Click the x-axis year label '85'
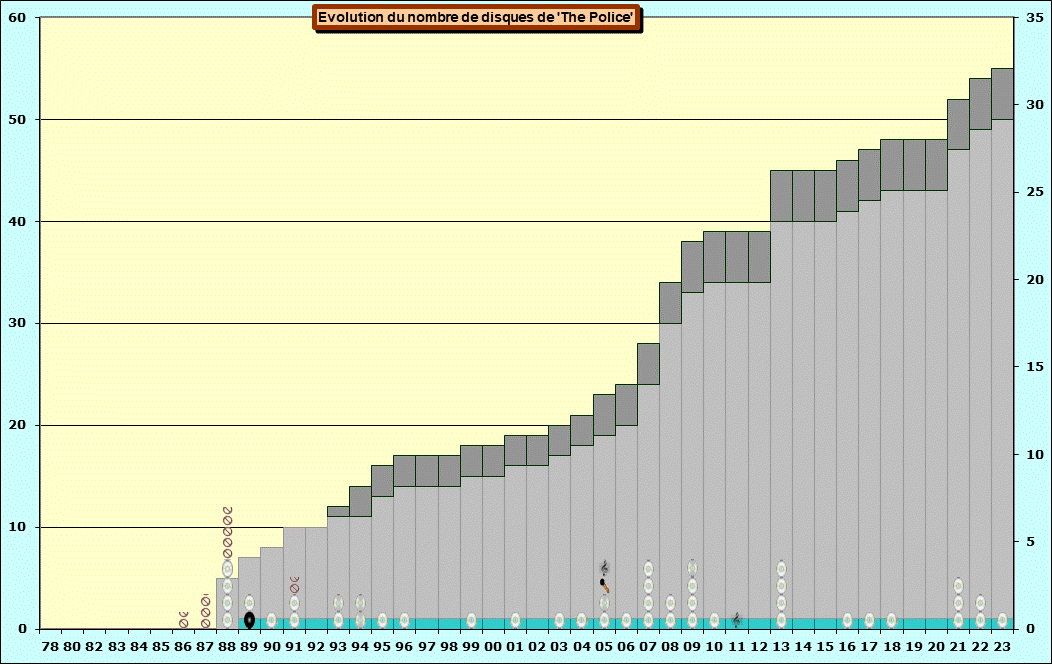The image size is (1052, 664). pos(161,647)
